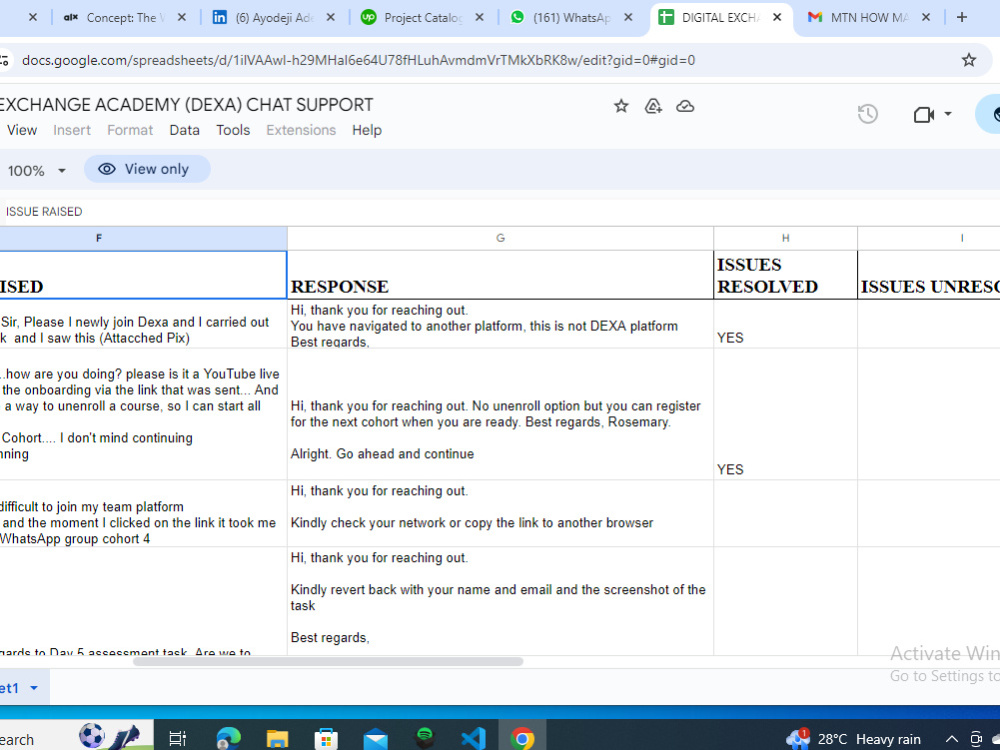This screenshot has height=750, width=1000.
Task: Open the Tools menu
Action: (233, 130)
